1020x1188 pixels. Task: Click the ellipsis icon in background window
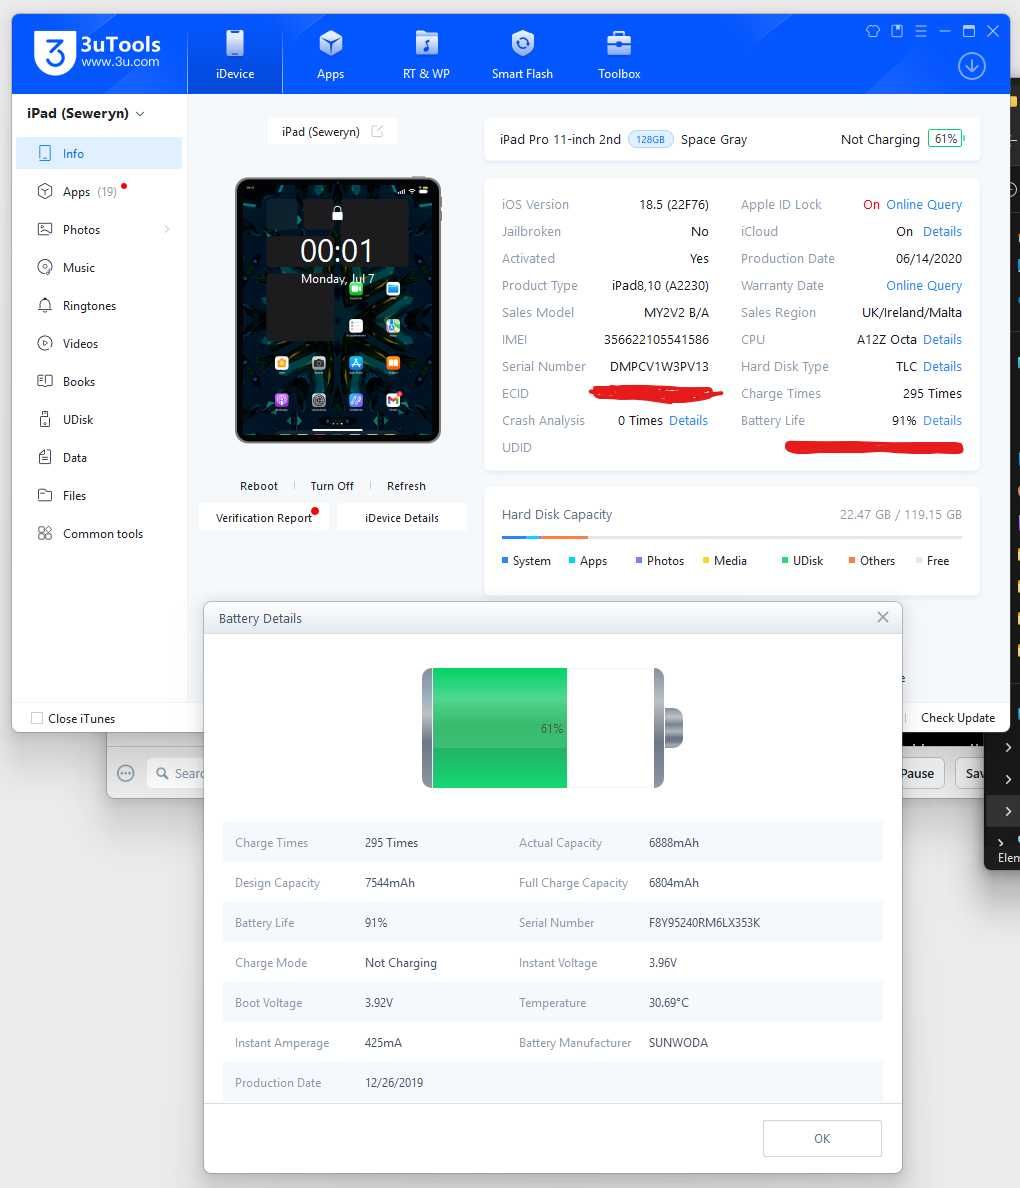tap(126, 773)
